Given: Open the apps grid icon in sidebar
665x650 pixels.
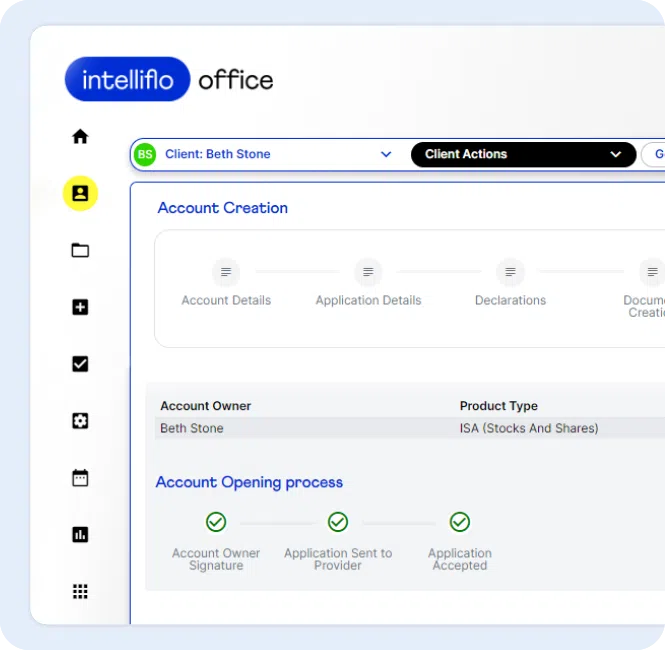Looking at the screenshot, I should click(80, 591).
